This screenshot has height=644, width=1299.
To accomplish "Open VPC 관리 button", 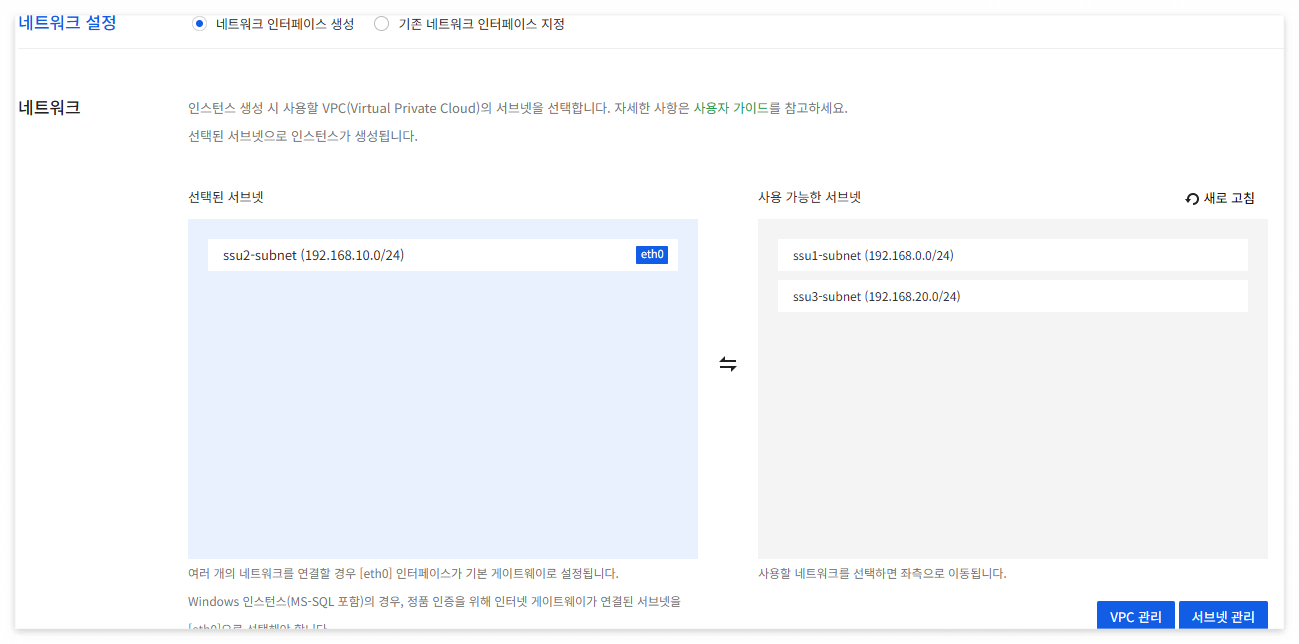I will point(1136,616).
